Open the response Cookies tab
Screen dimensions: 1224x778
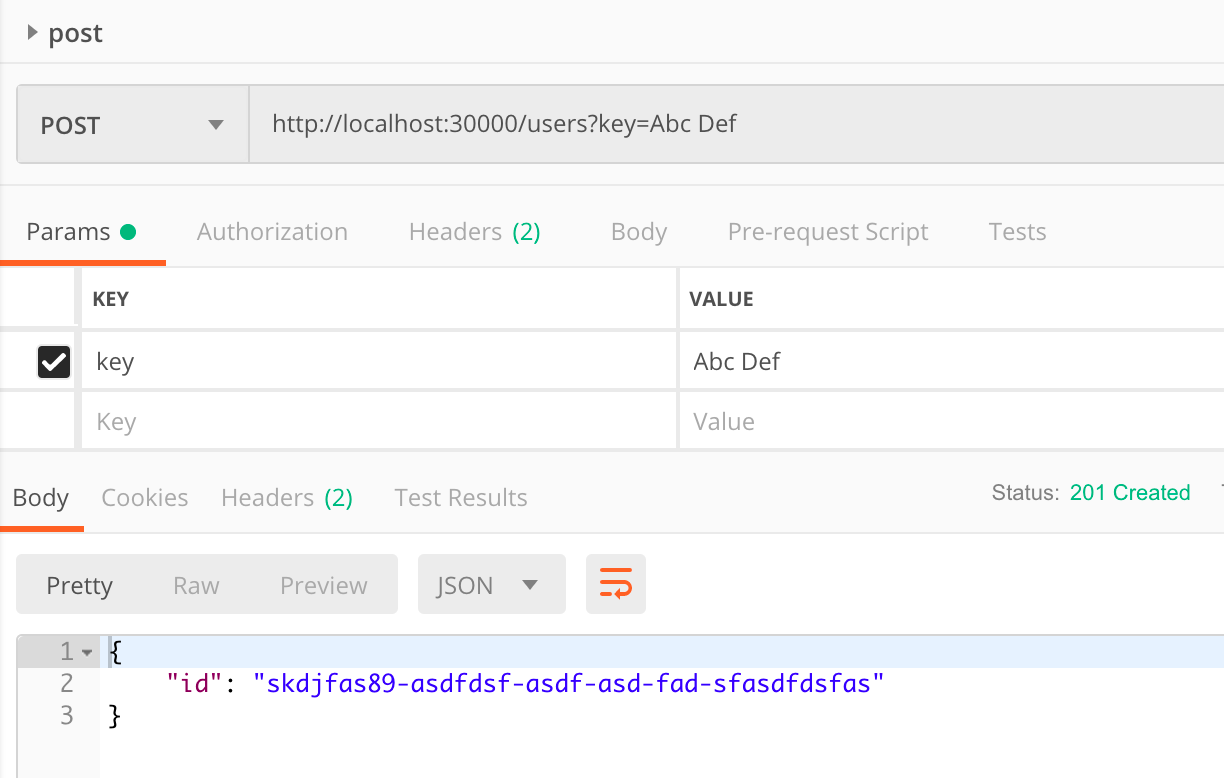[144, 497]
